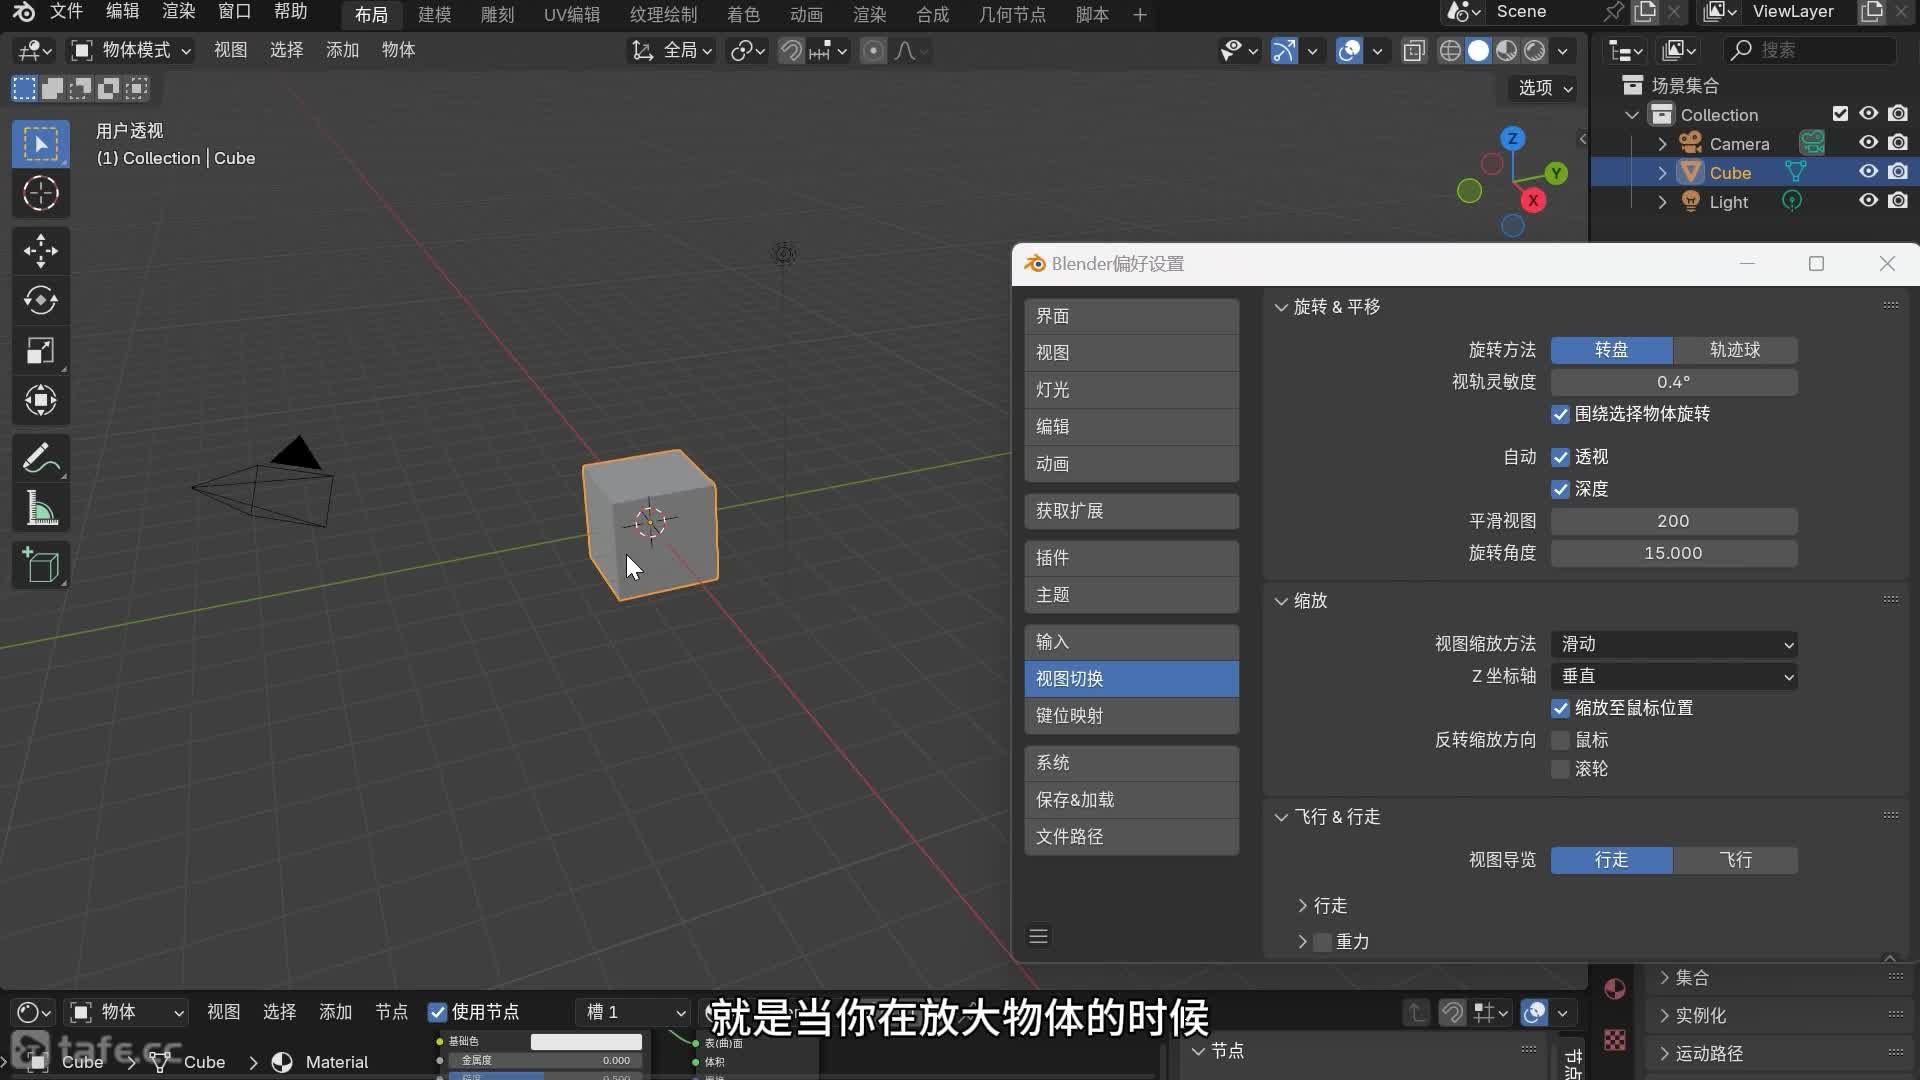
Task: Open 插件 preferences section
Action: (1131, 558)
